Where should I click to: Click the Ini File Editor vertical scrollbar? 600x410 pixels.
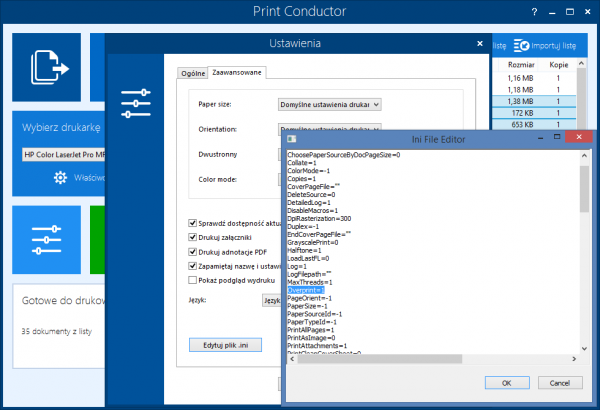[x=583, y=250]
